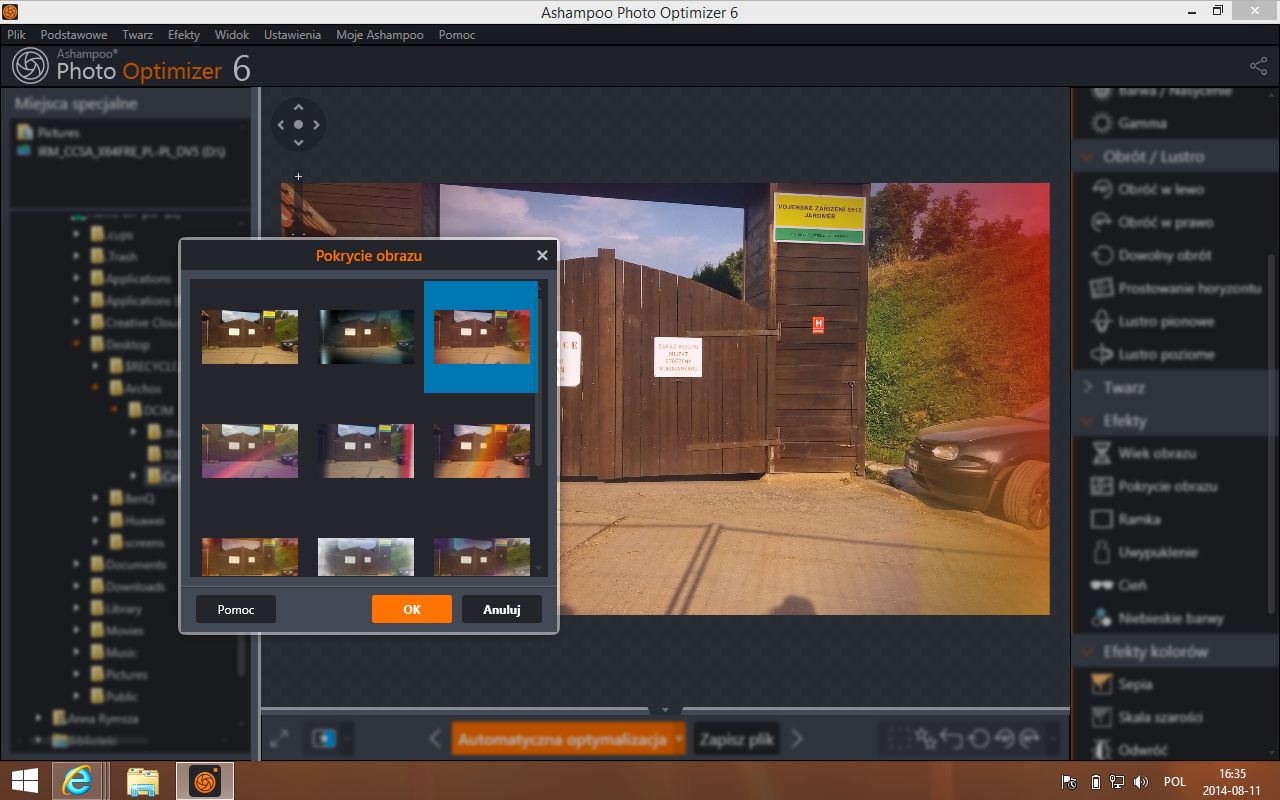Confirm overlay with the OK button
Viewport: 1280px width, 800px height.
point(412,609)
